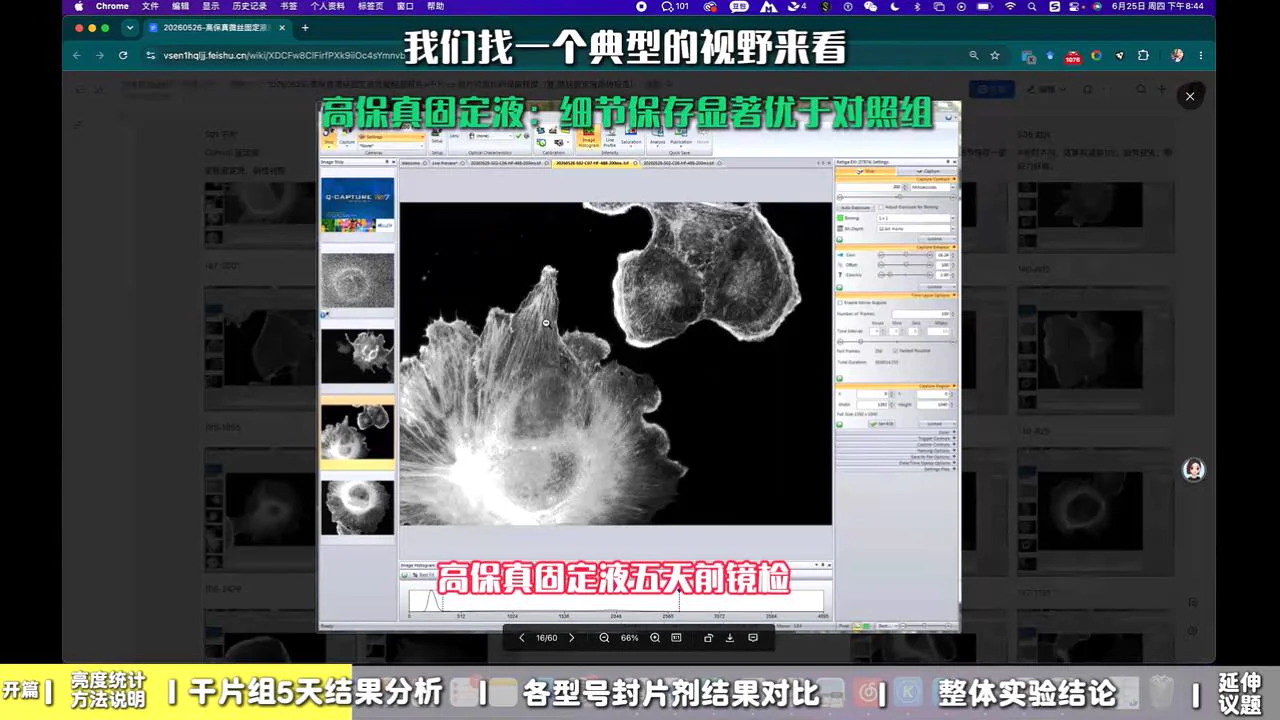
Task: Toggle Adjust Exposure for Binning checkbox
Action: coord(881,207)
